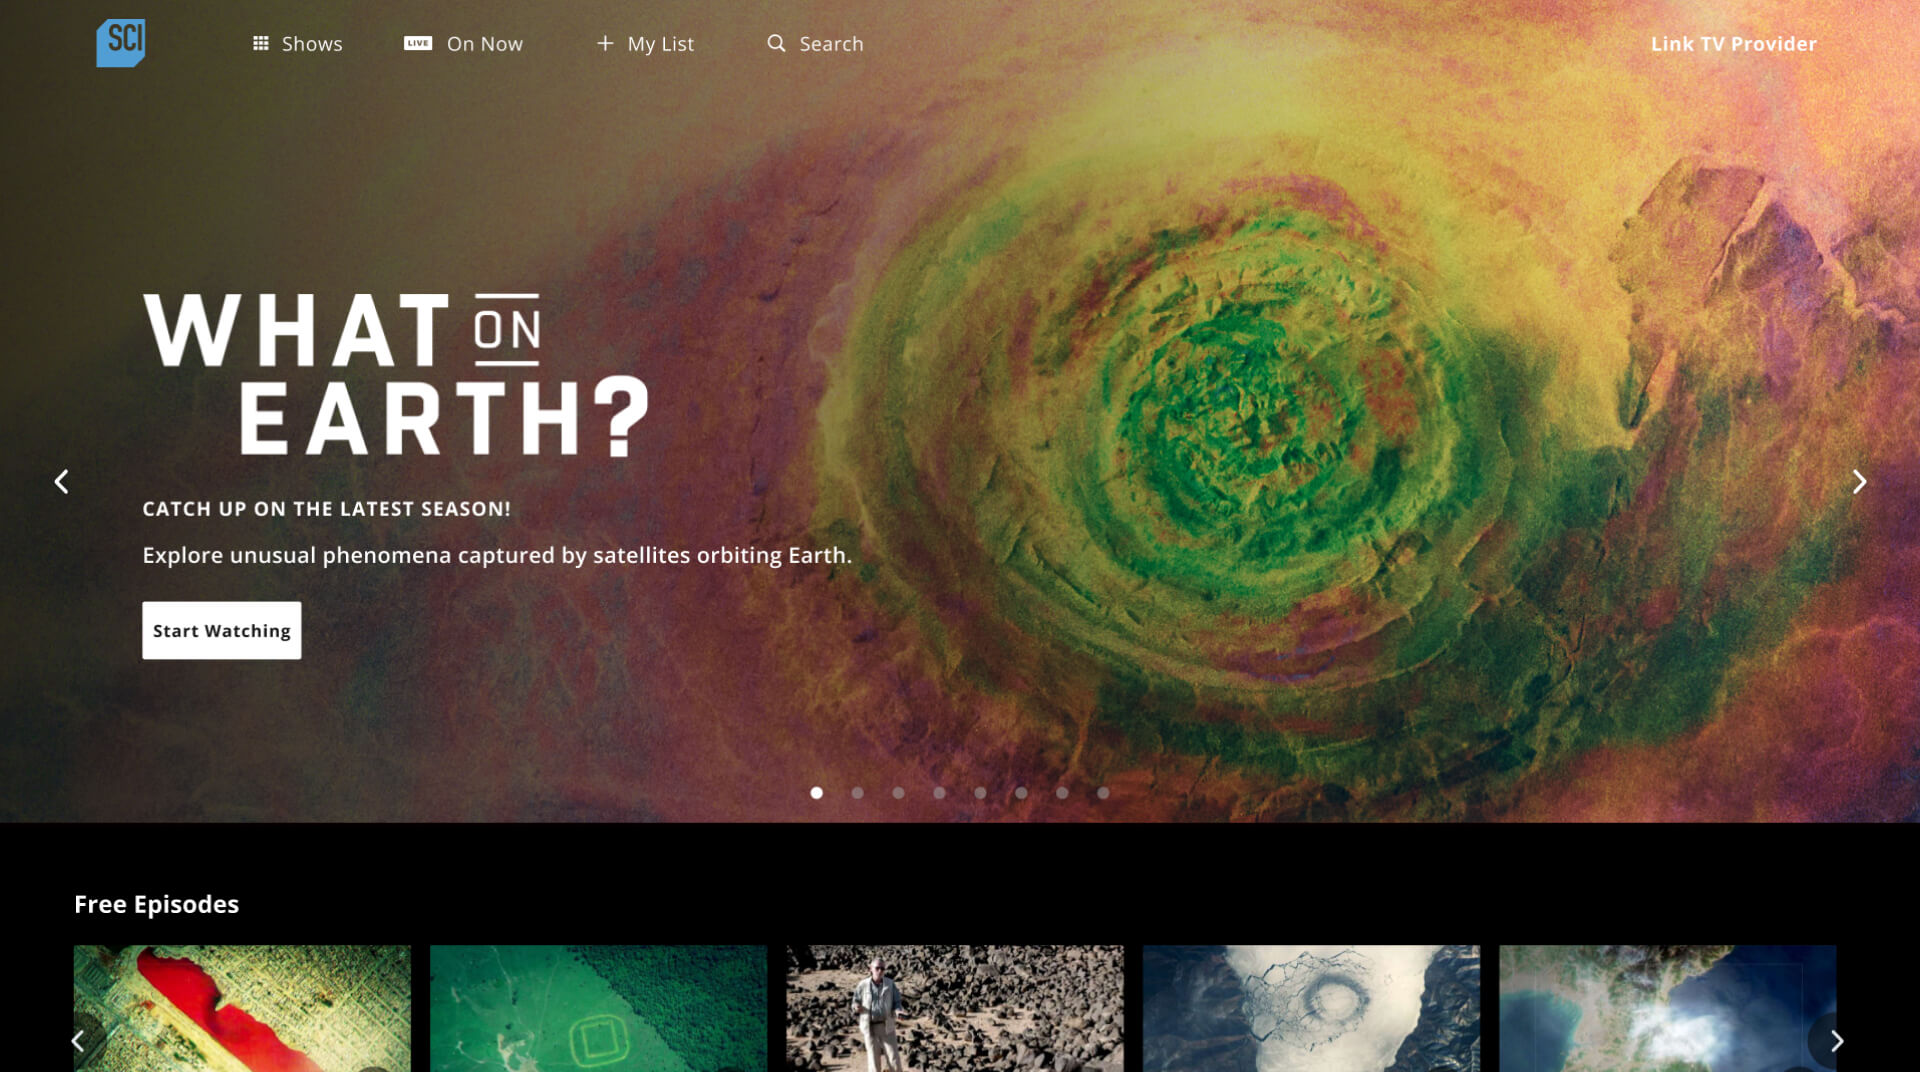This screenshot has height=1072, width=1920.
Task: Select the grid icon next to Shows
Action: pos(261,42)
